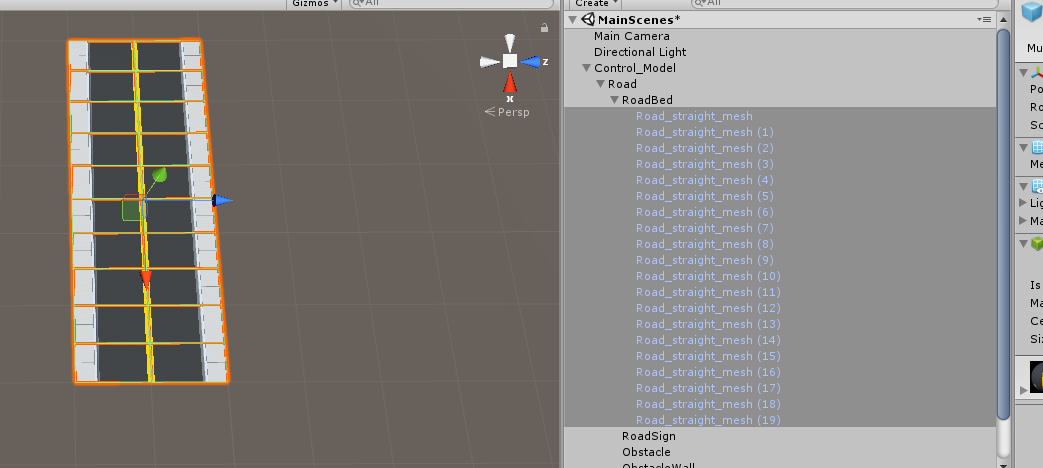Click the hierarchy scrollbar up arrow
This screenshot has height=468, width=1043.
pyautogui.click(x=1003, y=20)
